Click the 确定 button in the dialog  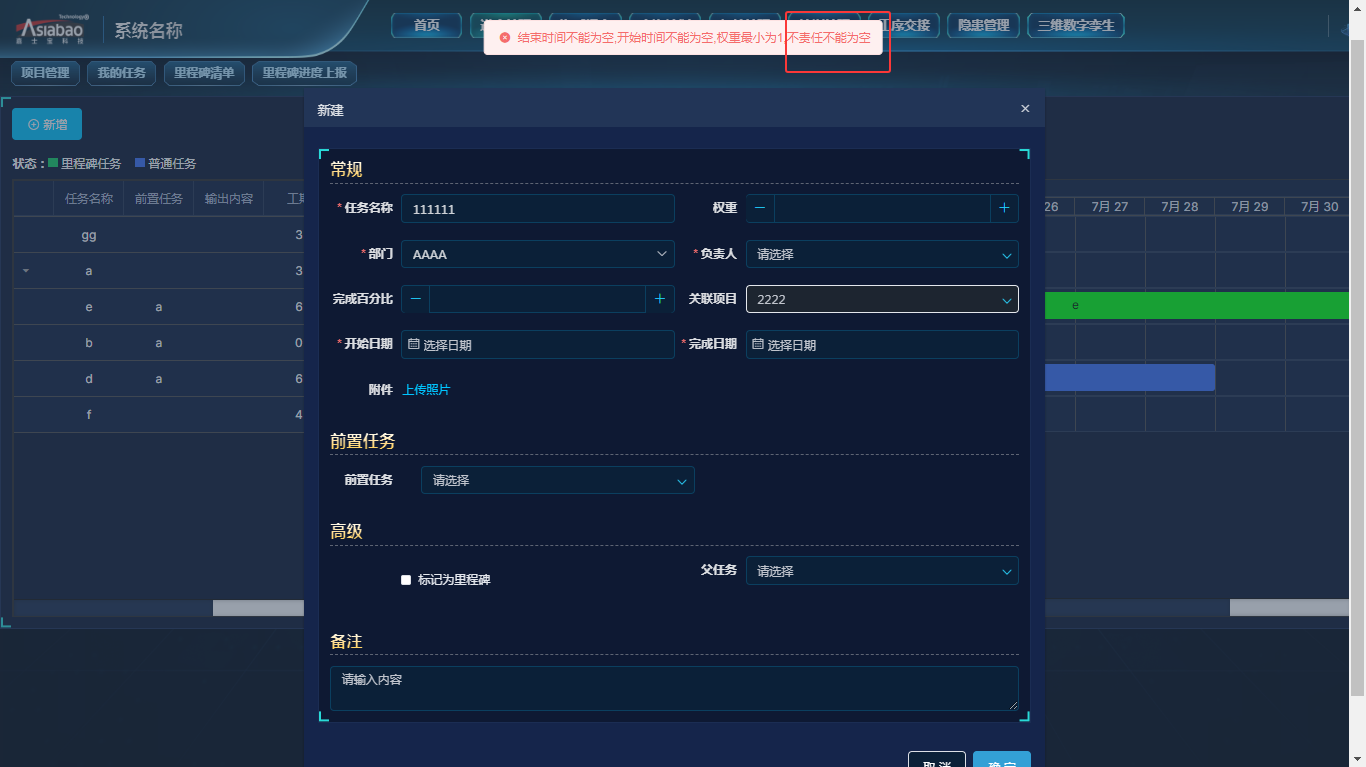coord(1002,760)
